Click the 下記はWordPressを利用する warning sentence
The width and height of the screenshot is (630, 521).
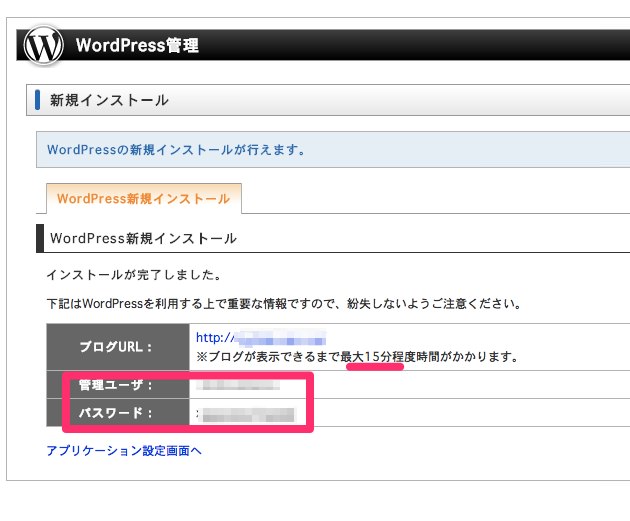[x=284, y=304]
